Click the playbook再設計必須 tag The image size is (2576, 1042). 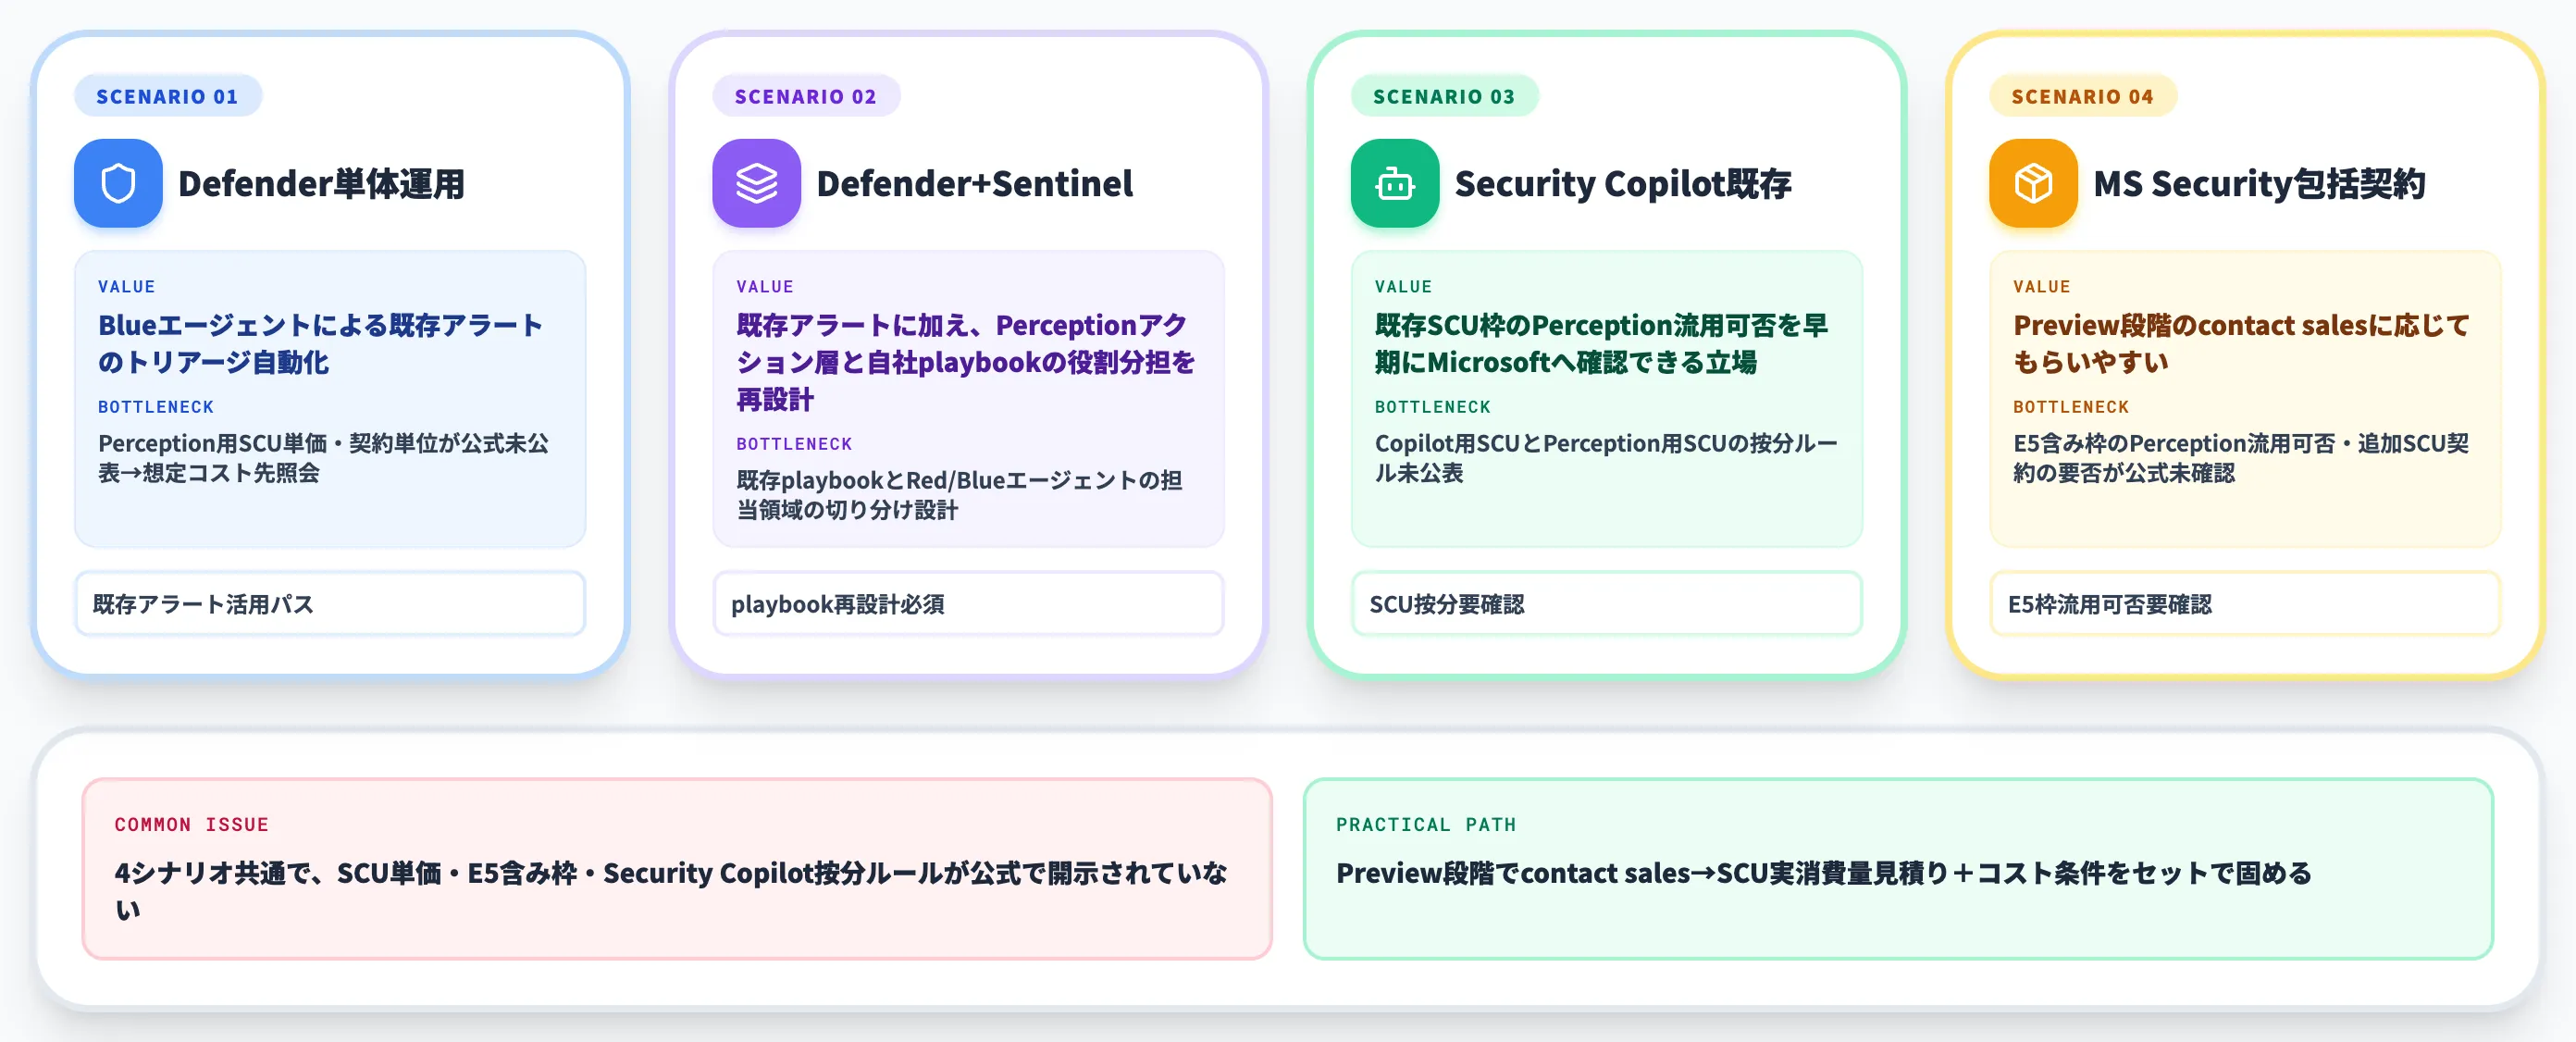click(968, 604)
